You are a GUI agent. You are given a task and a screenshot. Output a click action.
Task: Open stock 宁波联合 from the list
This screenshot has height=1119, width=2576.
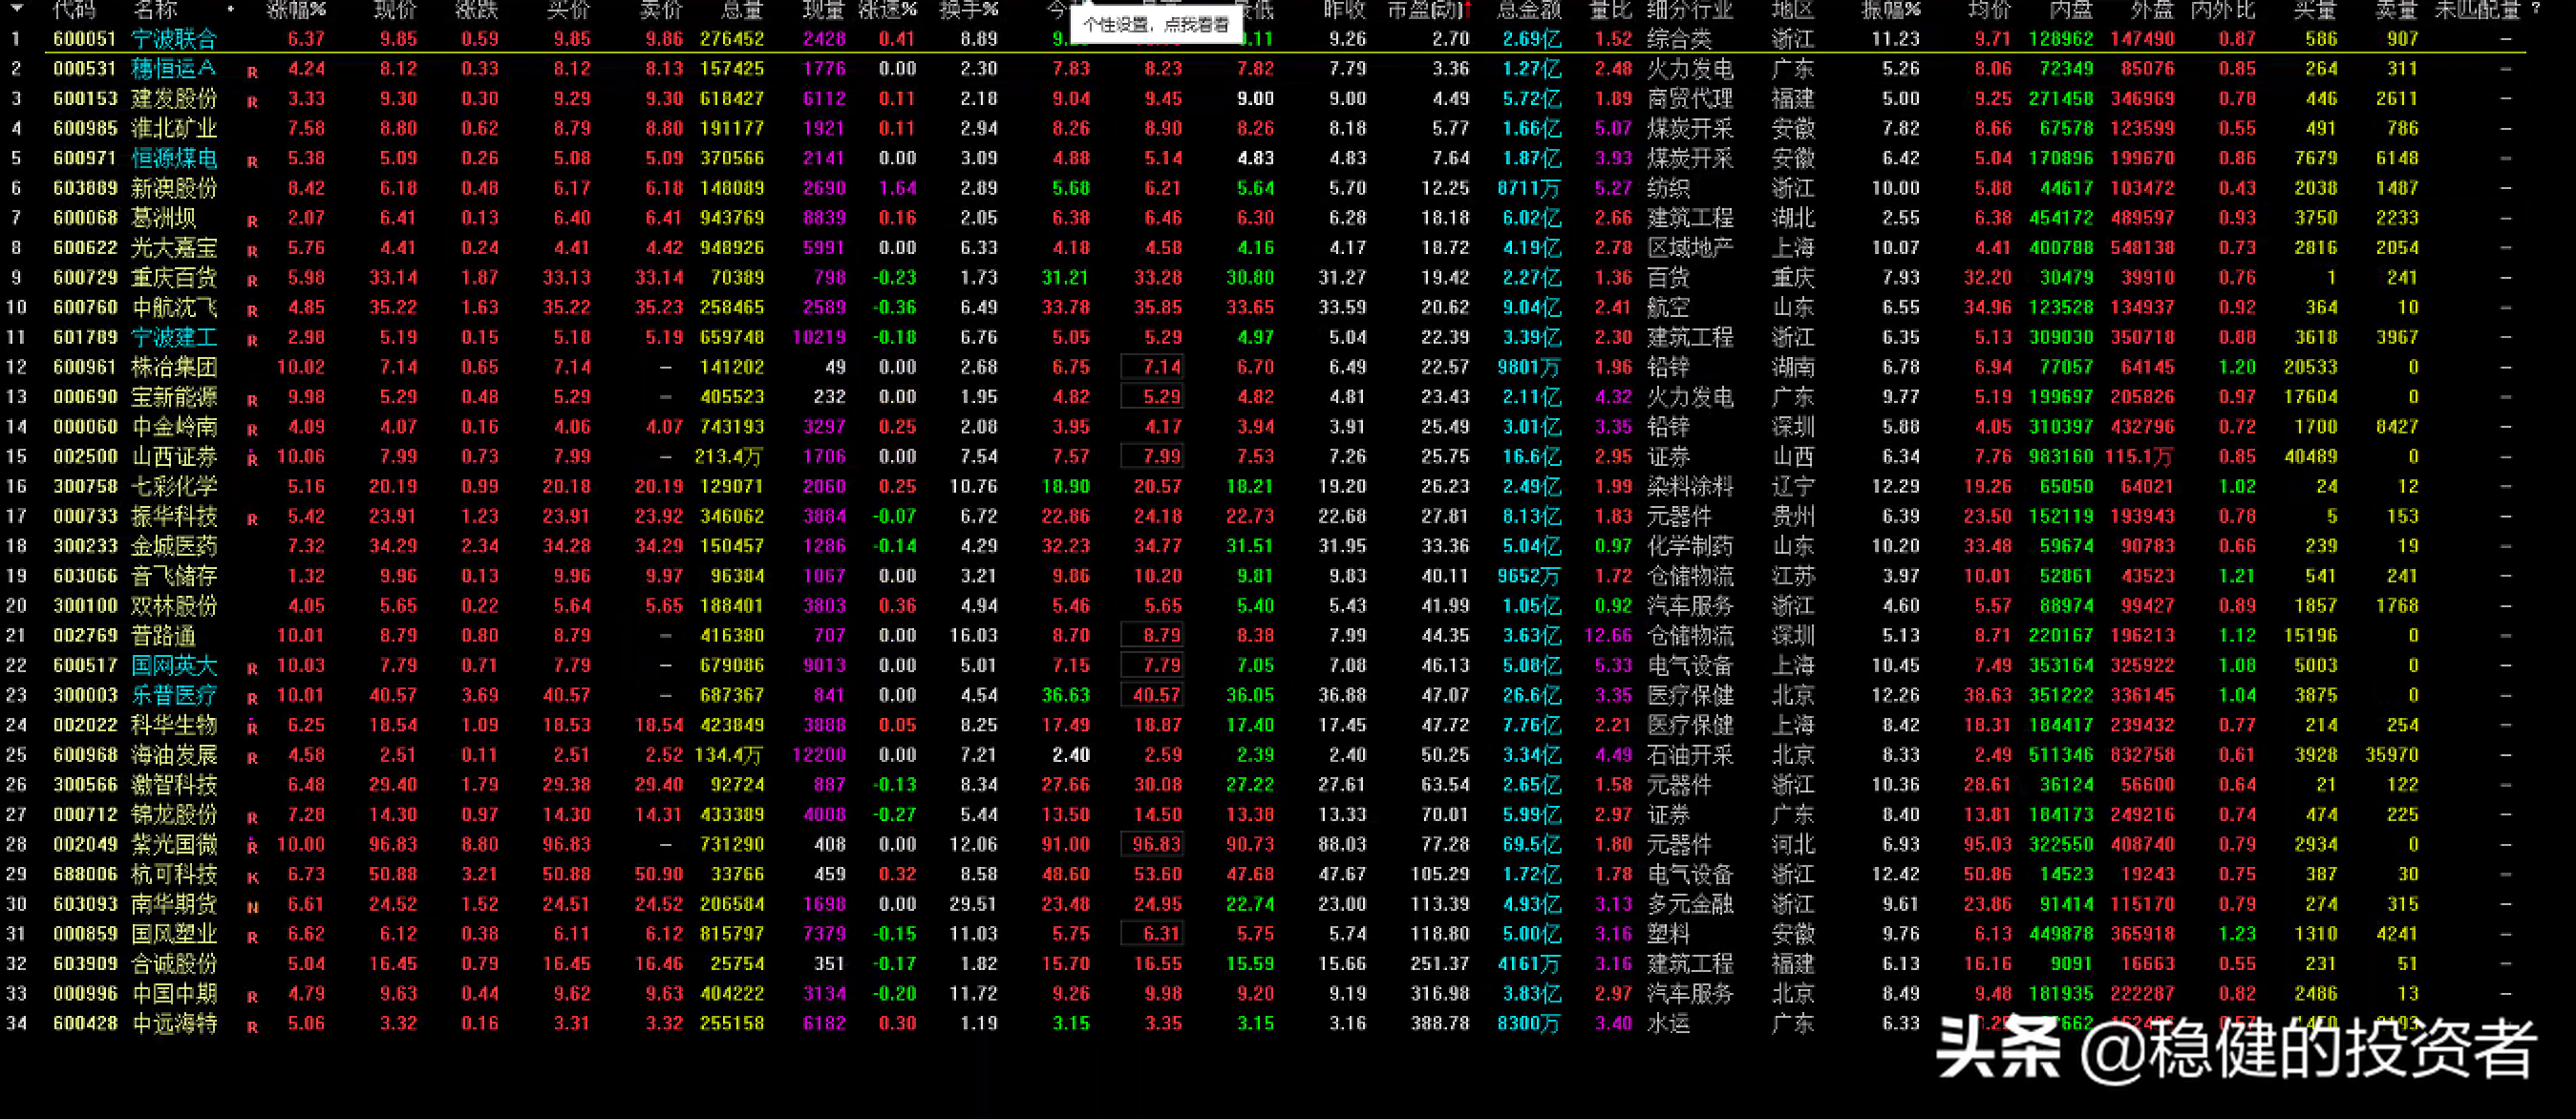pos(174,39)
